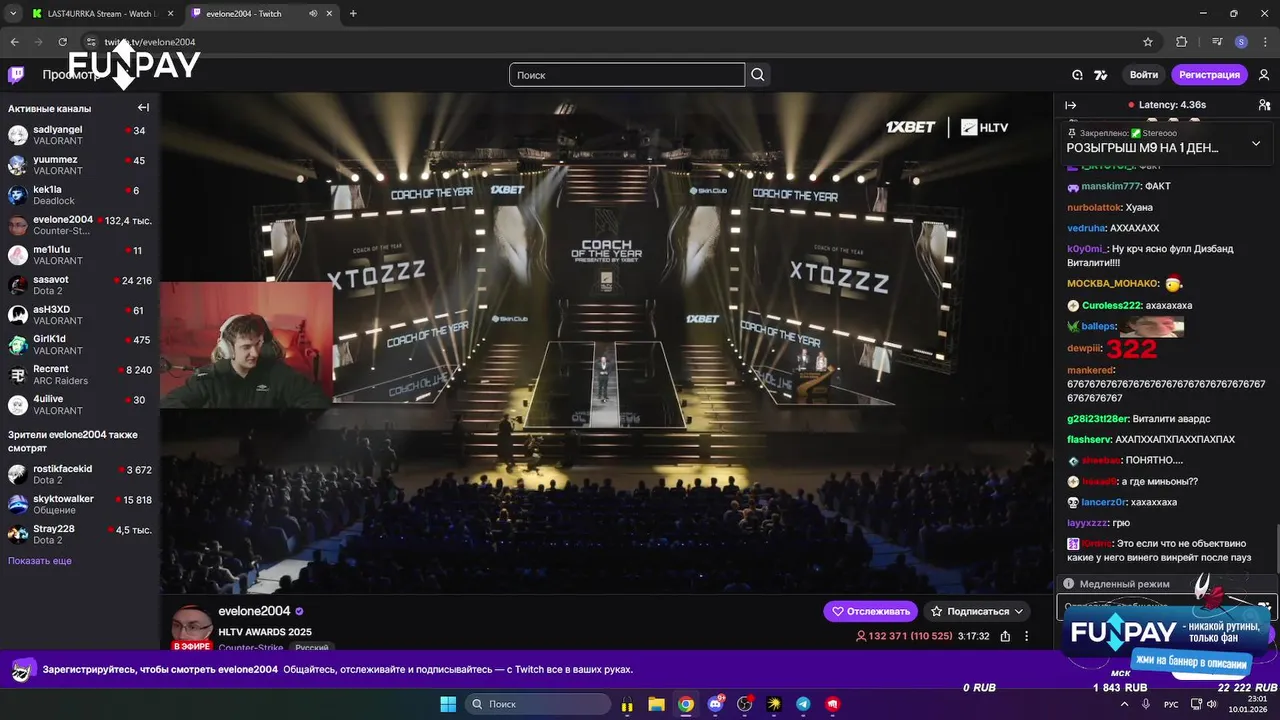Viewport: 1280px width, 720px height.
Task: Click the browser address bar URL
Action: 150,42
